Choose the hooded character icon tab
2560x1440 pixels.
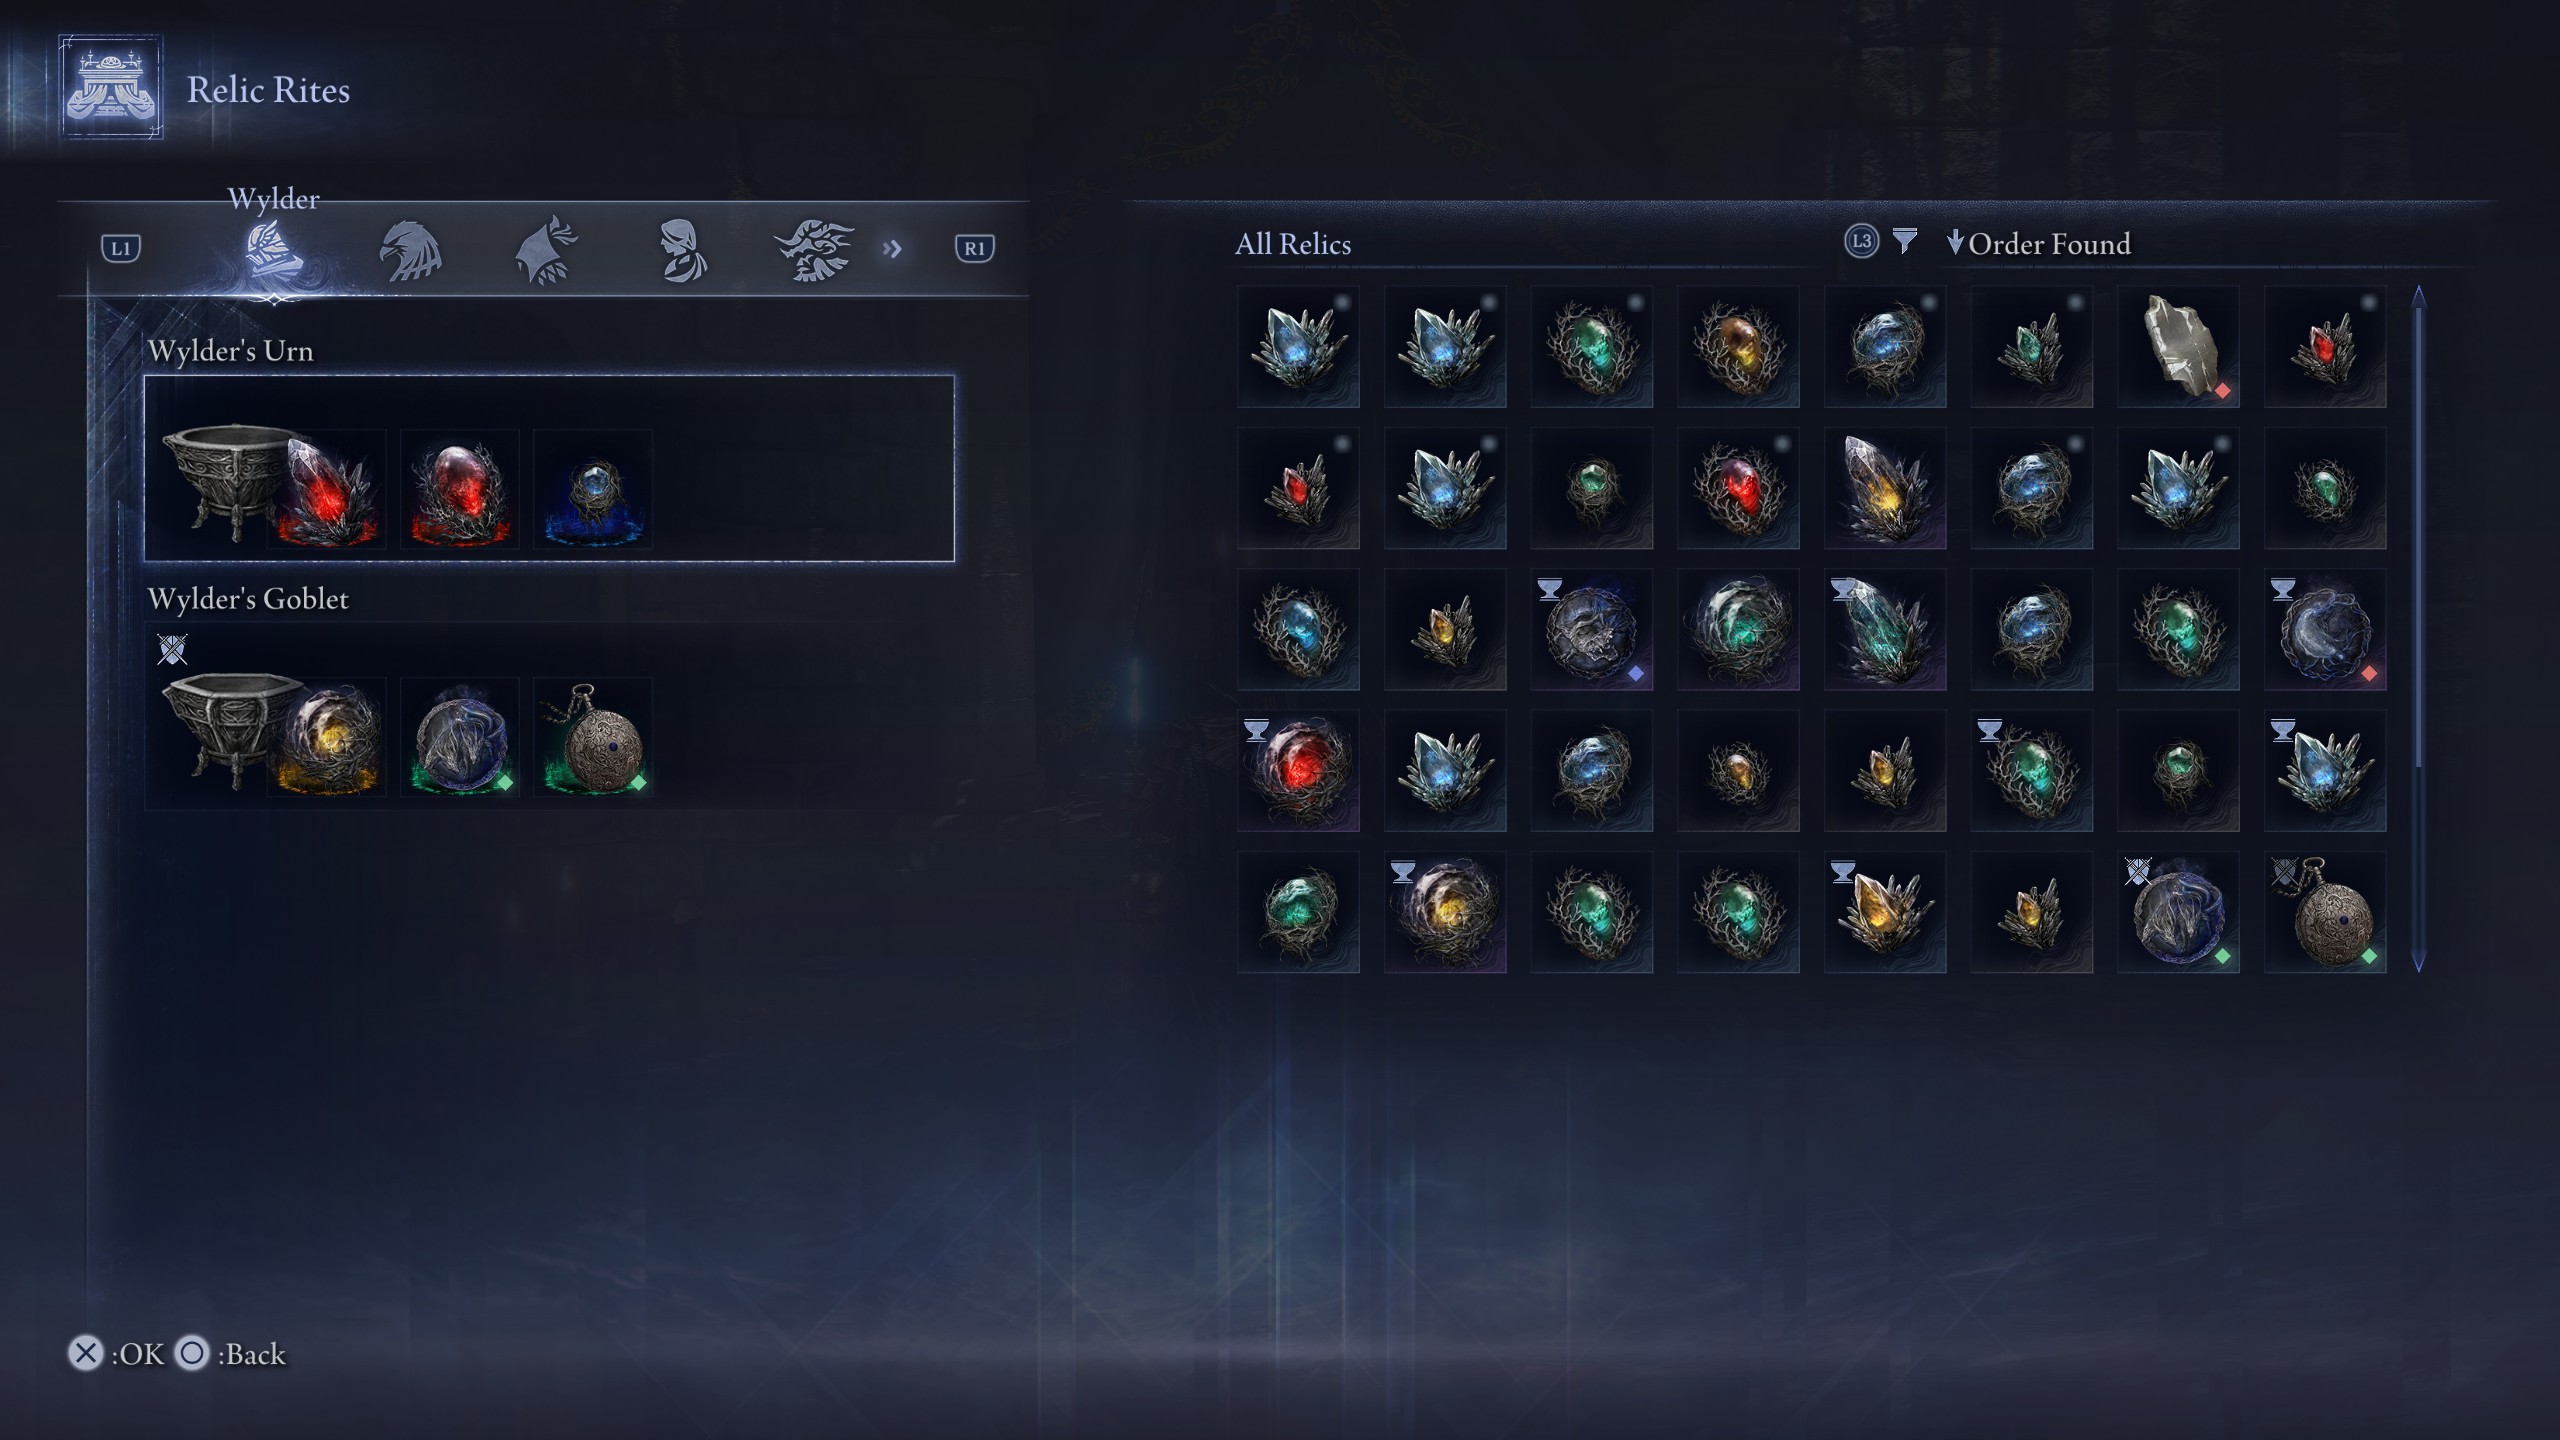546,250
